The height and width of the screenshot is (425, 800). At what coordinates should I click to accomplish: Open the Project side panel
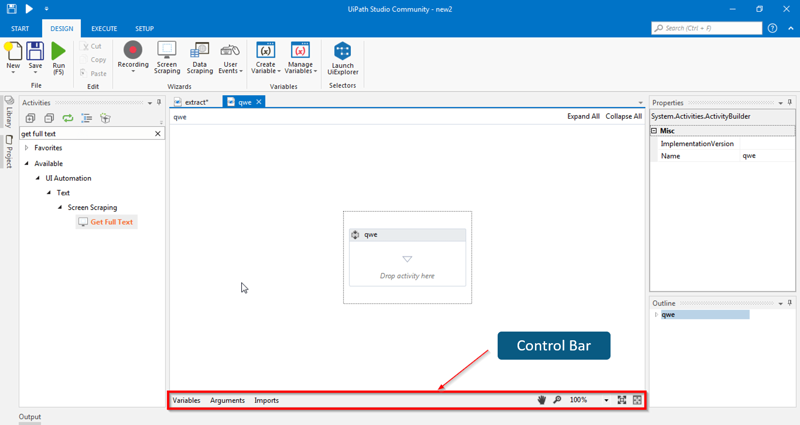point(9,152)
